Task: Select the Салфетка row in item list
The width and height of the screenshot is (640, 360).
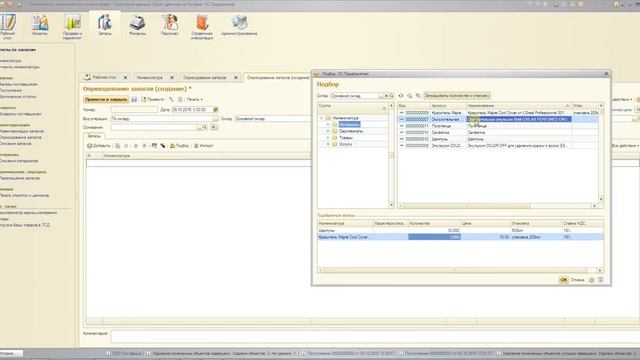Action: click(x=498, y=132)
